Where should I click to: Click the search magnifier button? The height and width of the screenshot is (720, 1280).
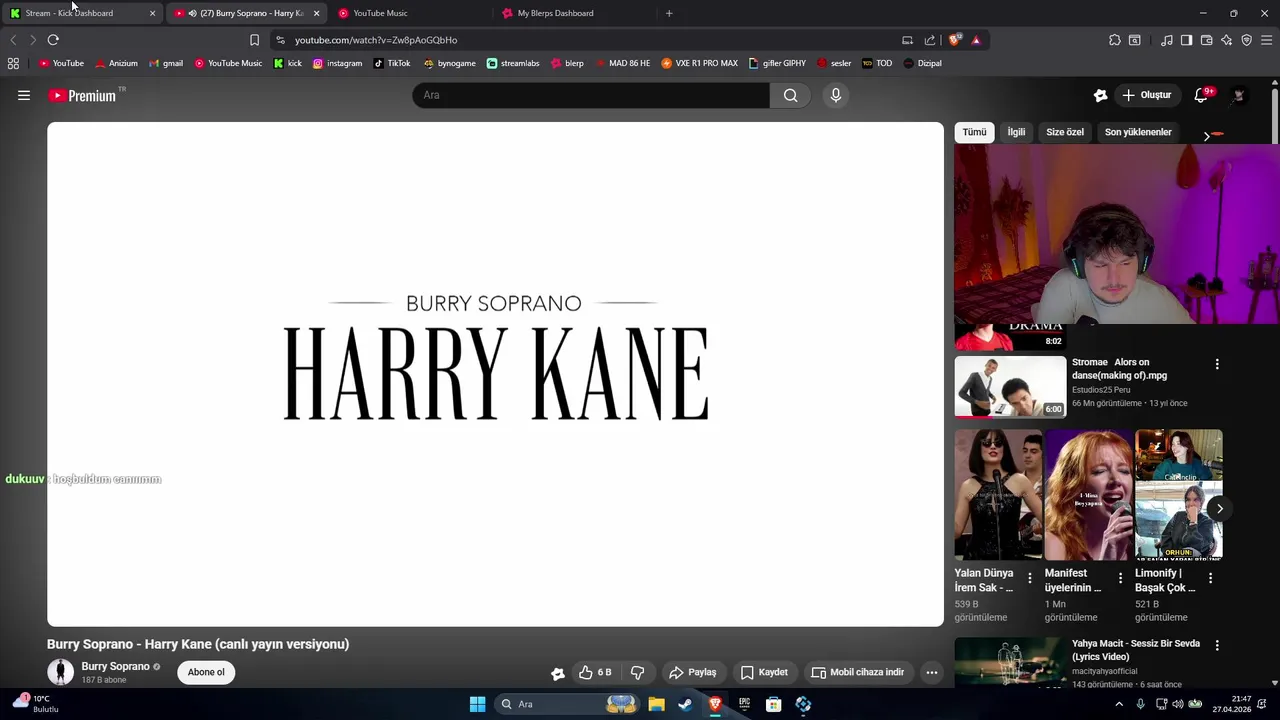[791, 95]
